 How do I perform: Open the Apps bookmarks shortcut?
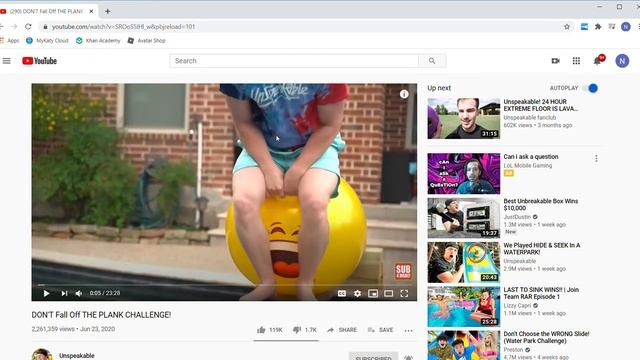[10, 40]
